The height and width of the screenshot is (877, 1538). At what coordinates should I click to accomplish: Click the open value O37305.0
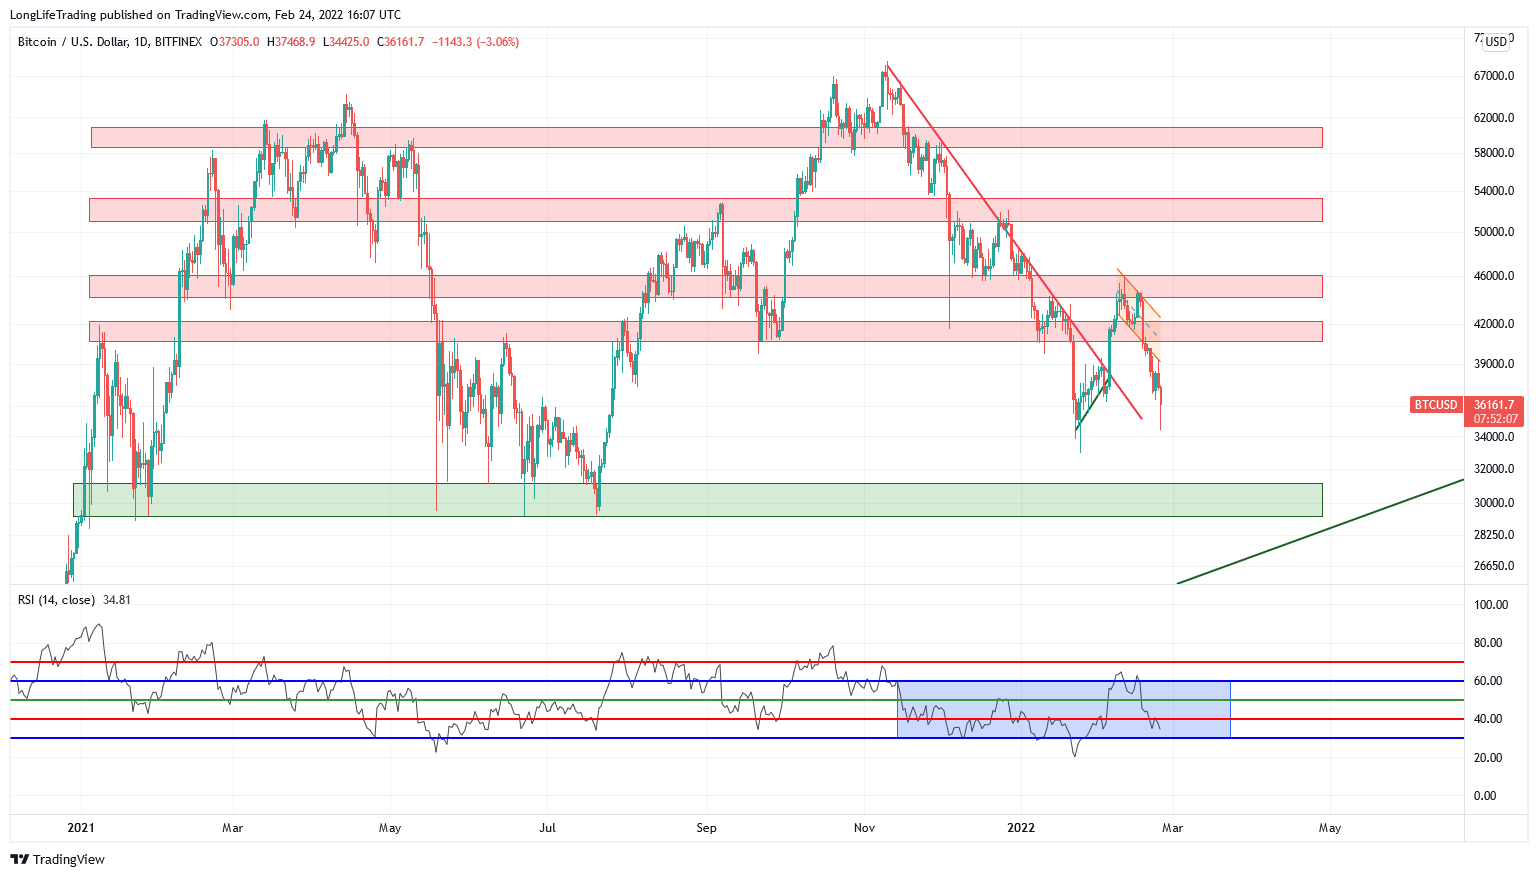(x=235, y=42)
